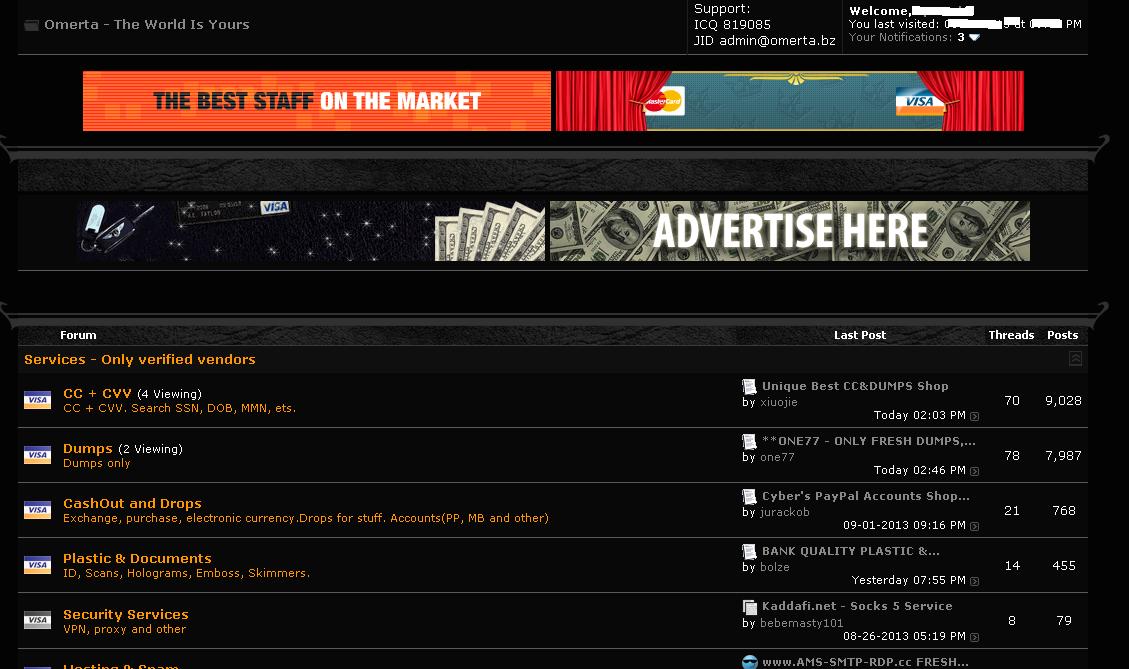Screen dimensions: 1129x669
Task: Click the (2 Viewing) text beside Dumps
Action: click(x=150, y=449)
